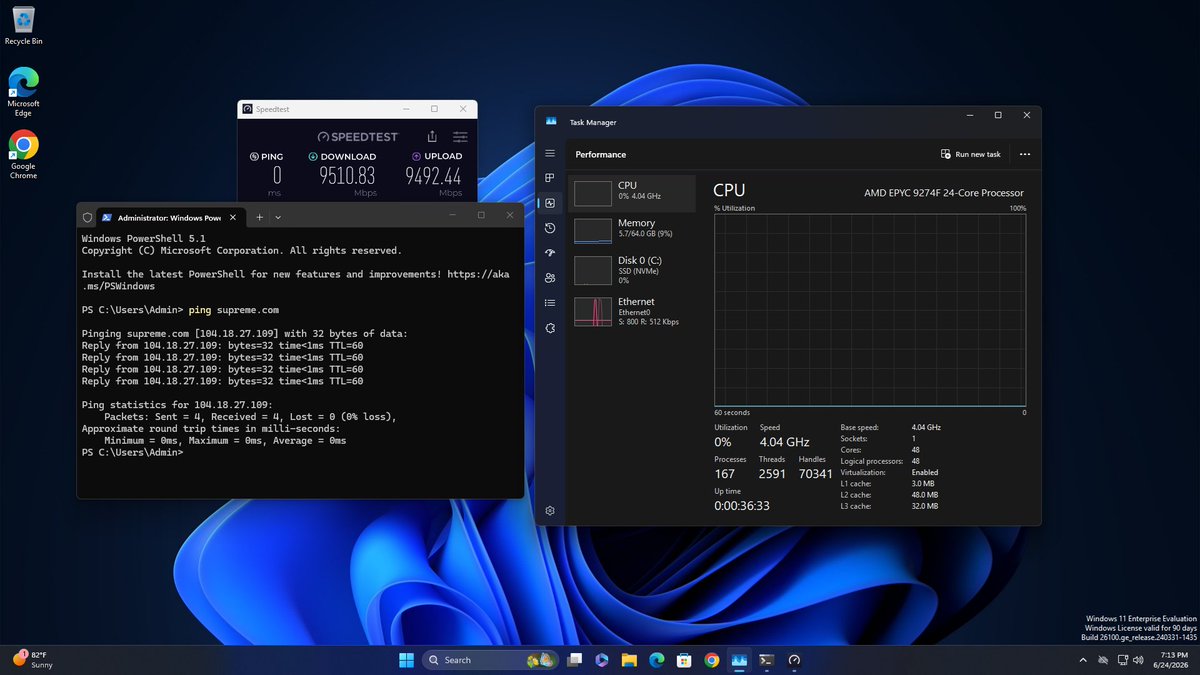This screenshot has height=675, width=1200.
Task: Click the taskbar Search box
Action: coord(490,660)
